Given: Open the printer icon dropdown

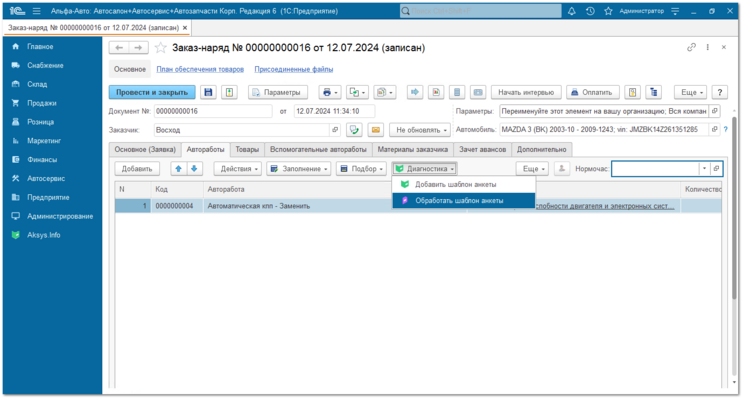Looking at the screenshot, I should click(330, 92).
